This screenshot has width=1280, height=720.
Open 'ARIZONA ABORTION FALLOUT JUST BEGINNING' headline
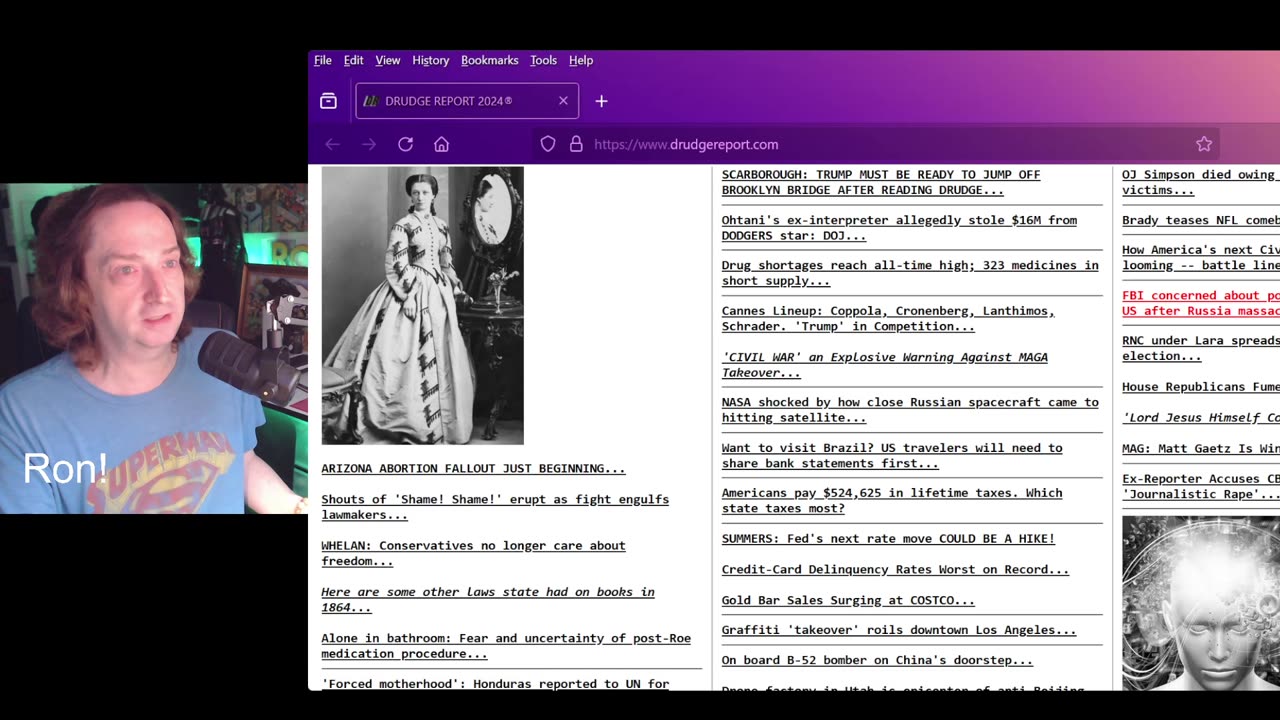pos(473,468)
